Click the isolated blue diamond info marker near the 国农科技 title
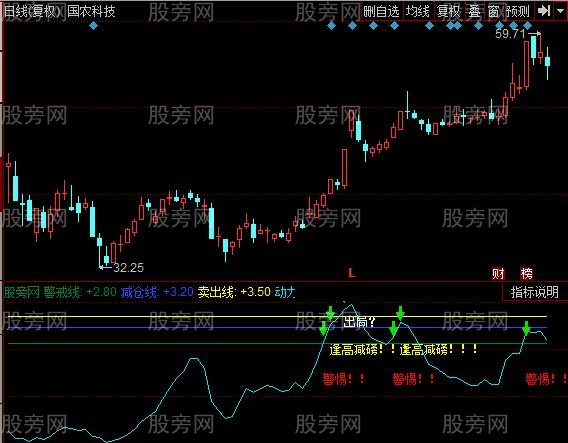The width and height of the screenshot is (568, 443). coord(93,26)
